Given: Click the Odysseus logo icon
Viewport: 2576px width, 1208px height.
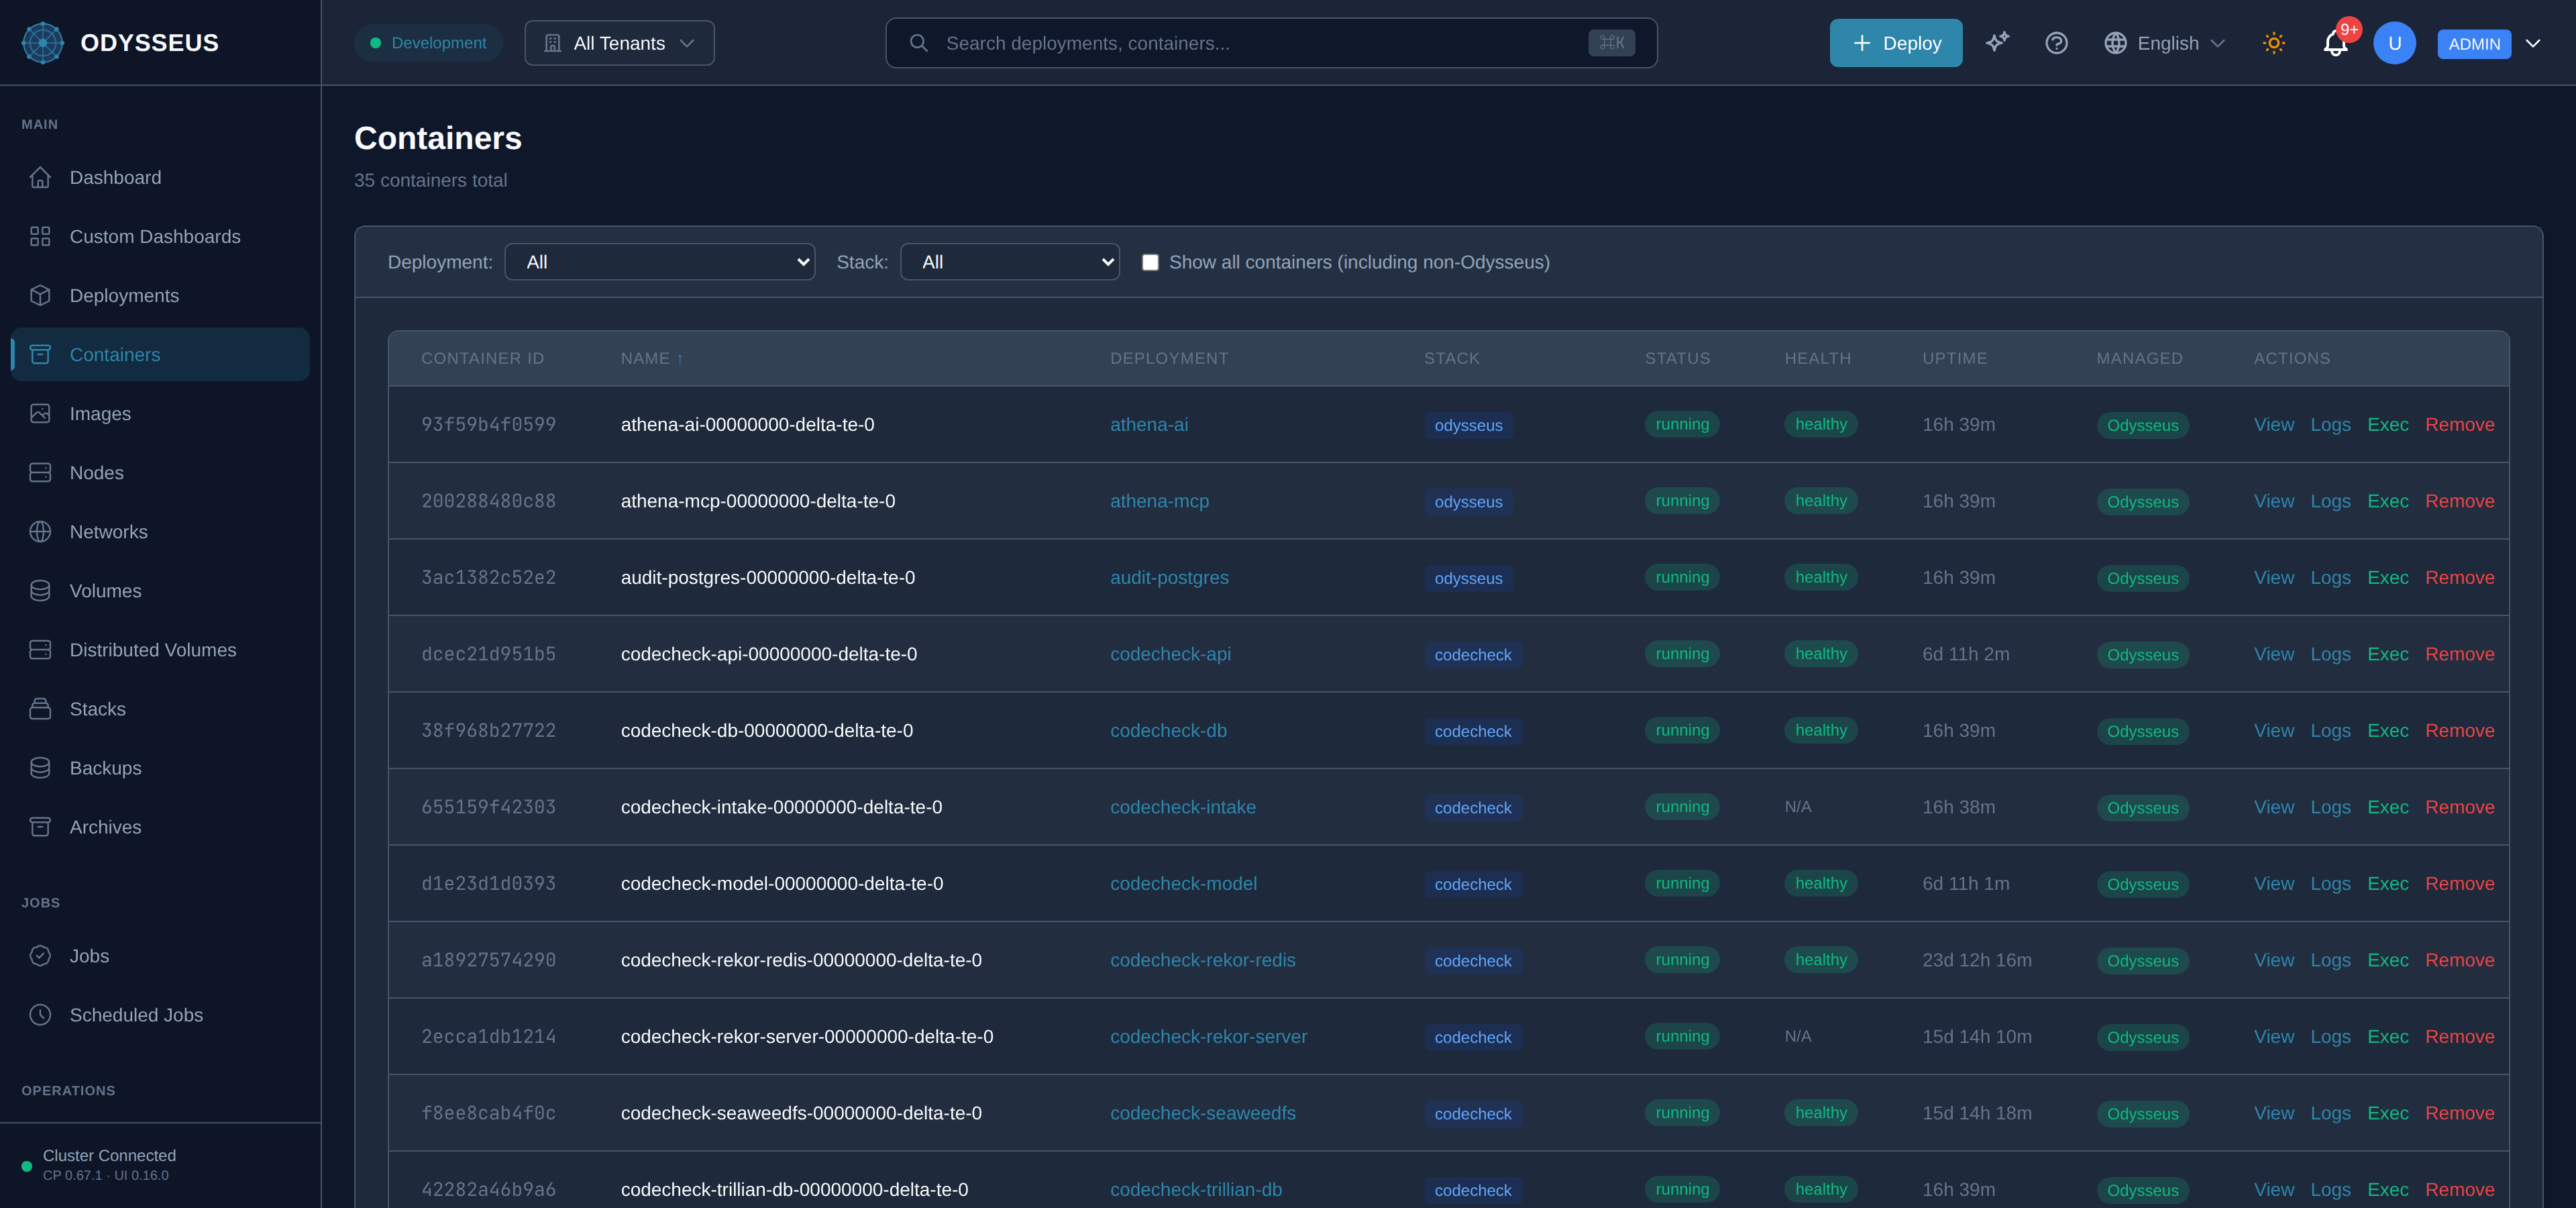Looking at the screenshot, I should tap(43, 43).
